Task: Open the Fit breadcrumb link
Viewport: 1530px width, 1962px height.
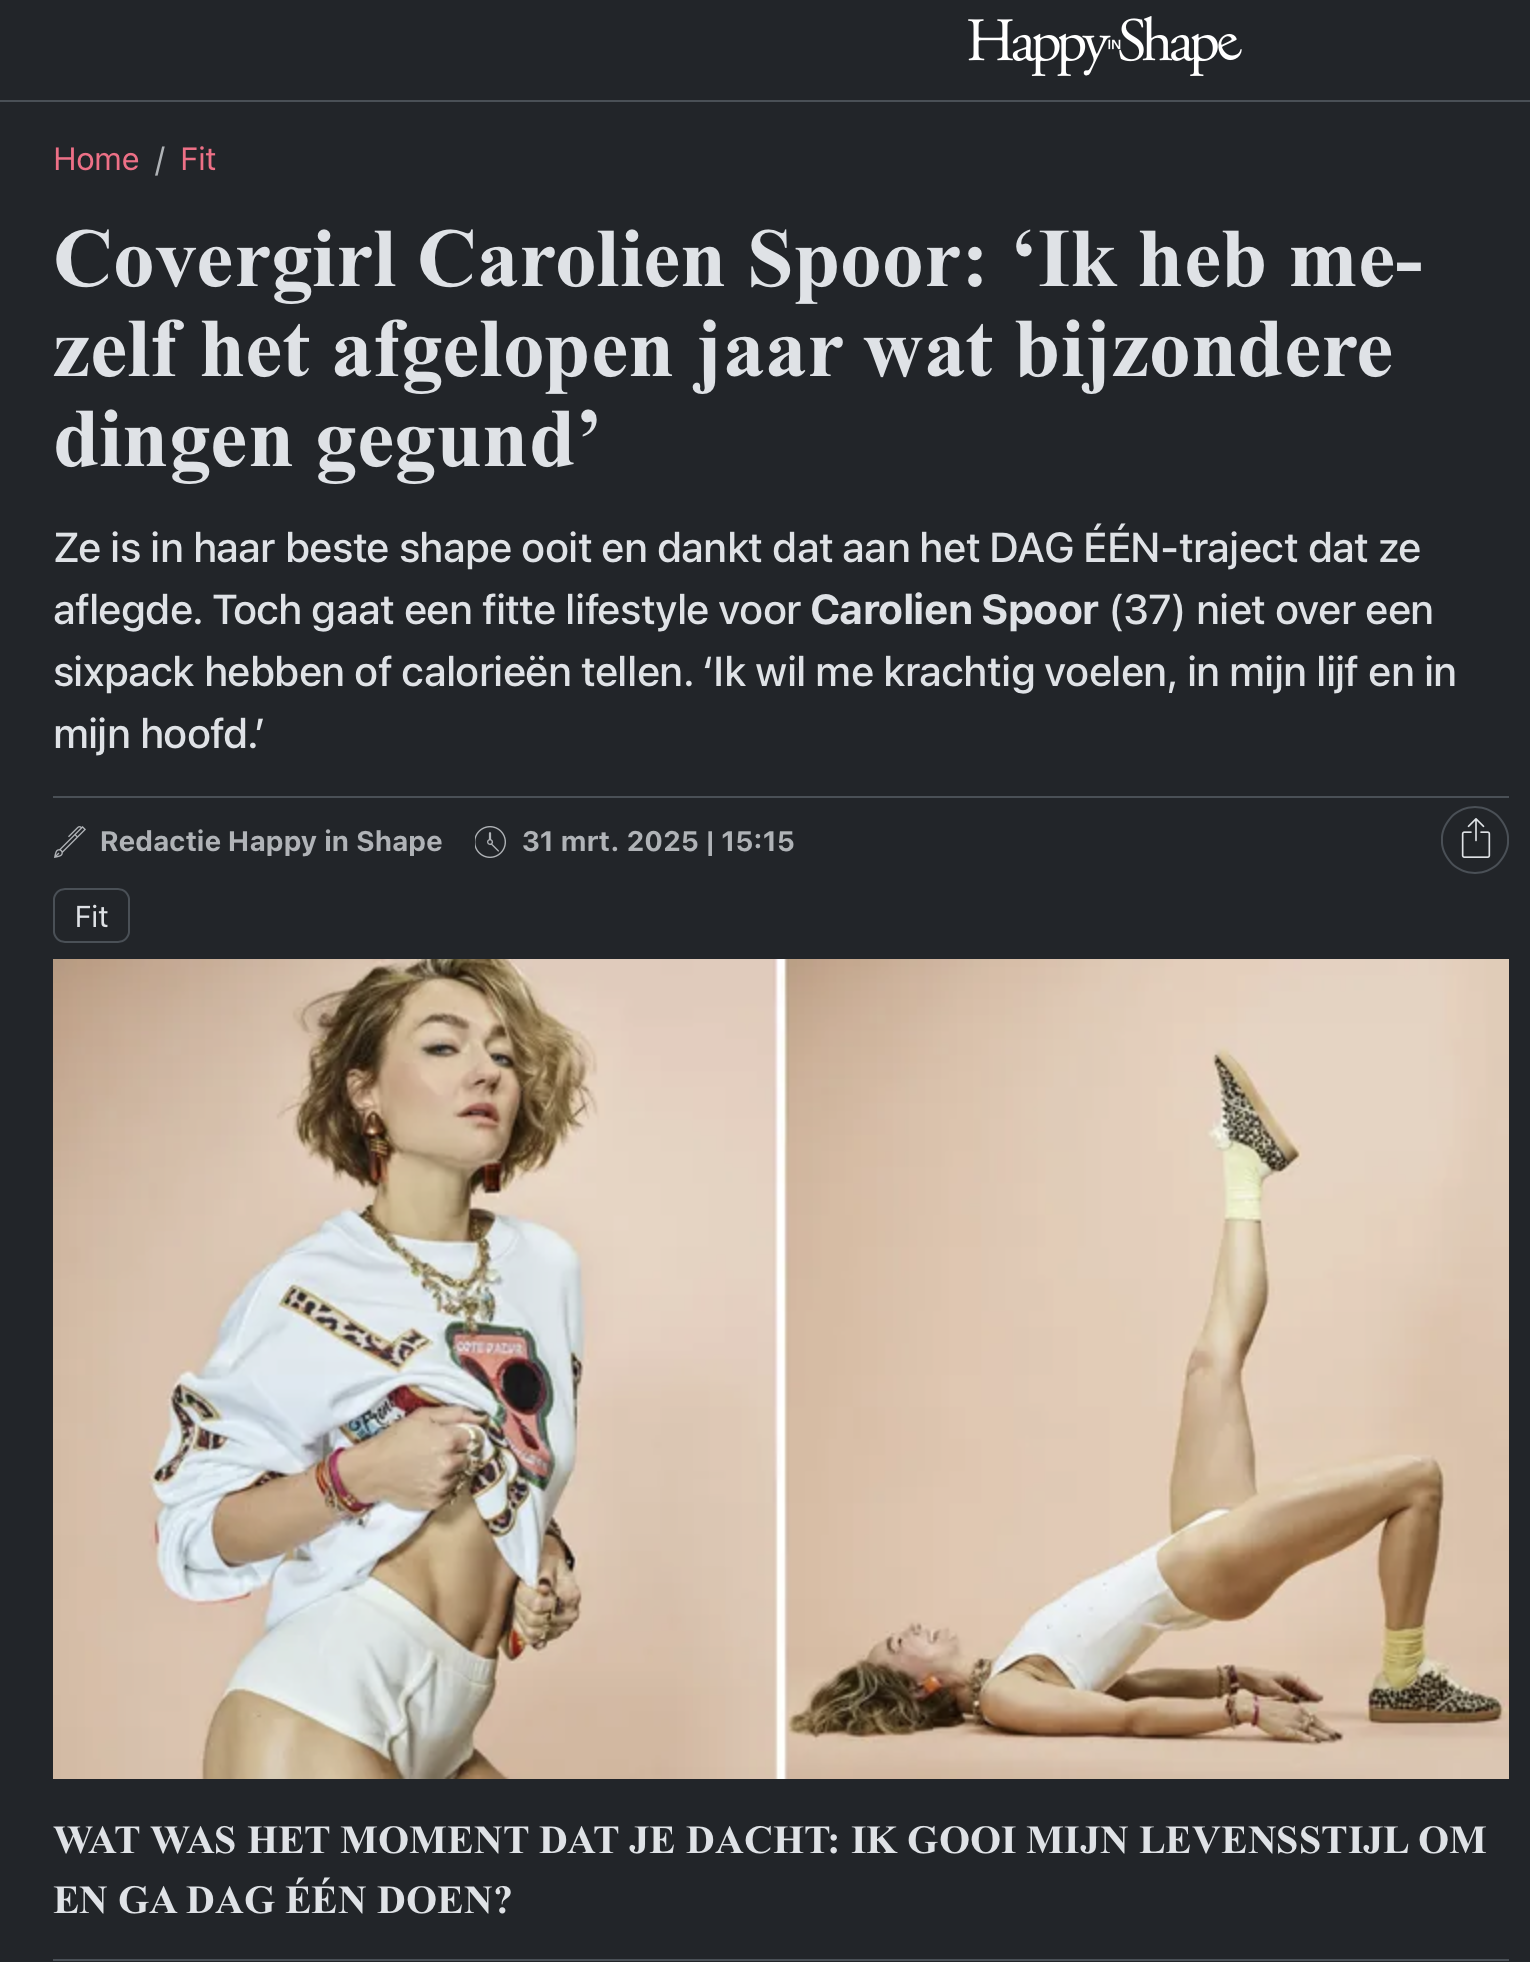Action: pyautogui.click(x=198, y=159)
